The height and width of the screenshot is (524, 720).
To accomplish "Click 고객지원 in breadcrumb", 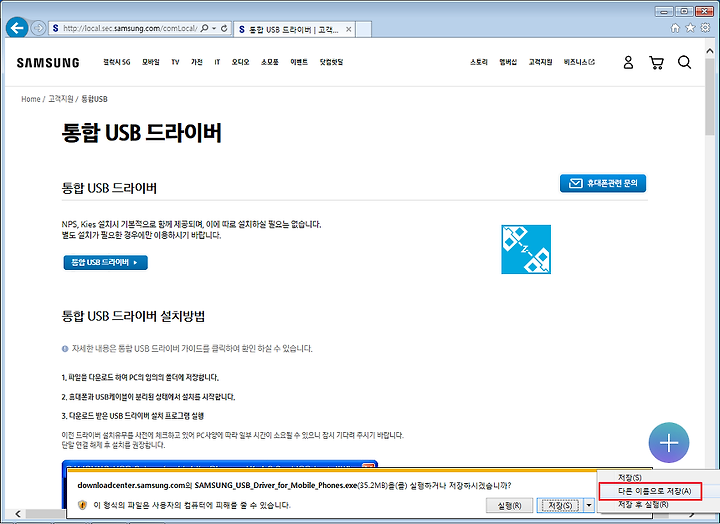I will click(61, 99).
